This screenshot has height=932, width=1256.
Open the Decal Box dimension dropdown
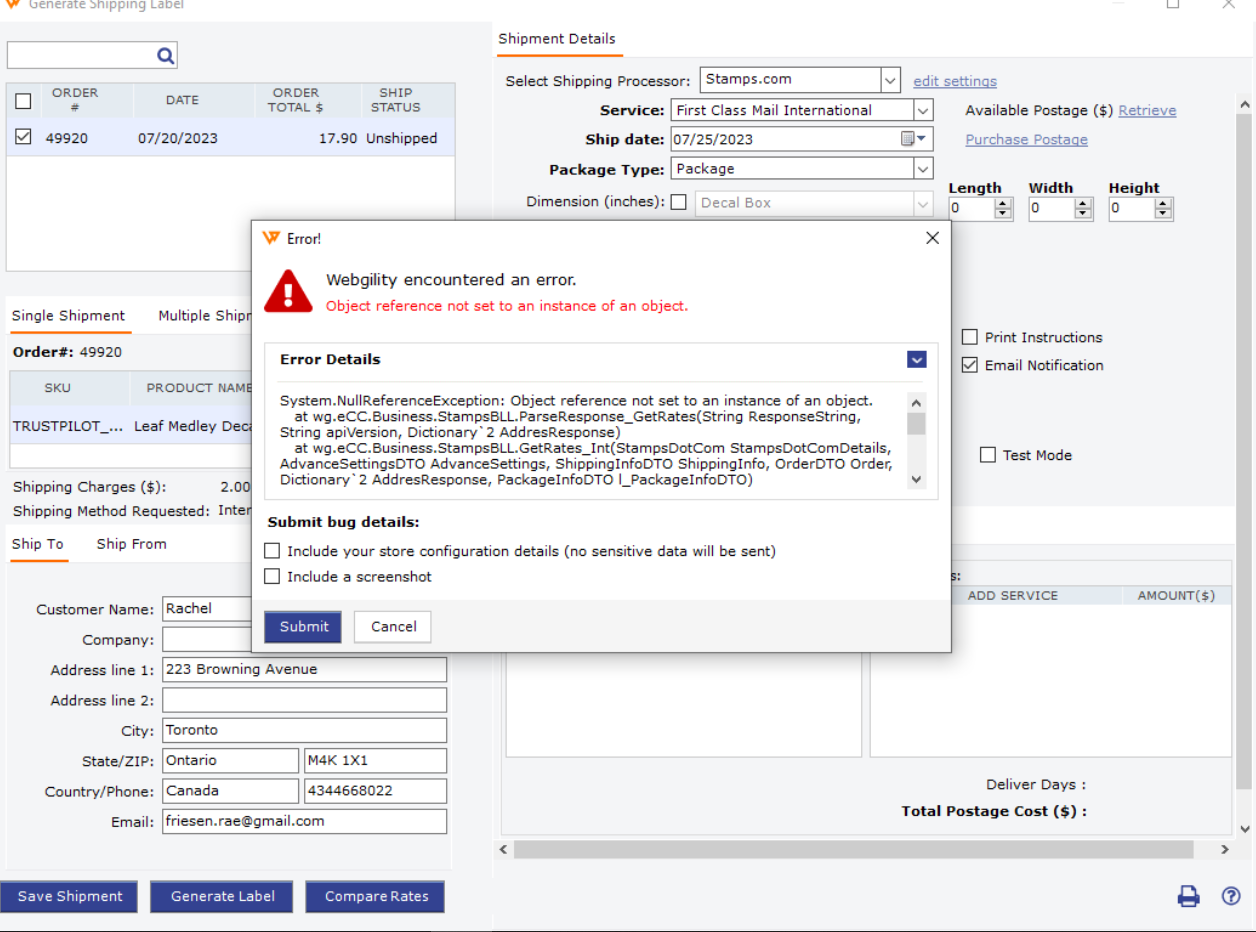pos(922,203)
